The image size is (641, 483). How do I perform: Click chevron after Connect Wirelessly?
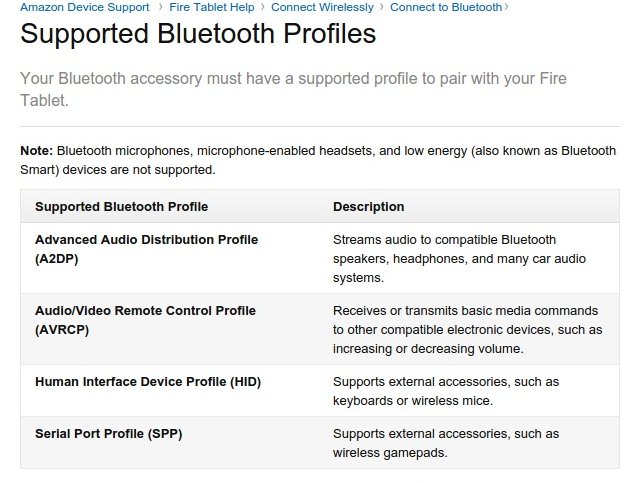click(x=382, y=7)
